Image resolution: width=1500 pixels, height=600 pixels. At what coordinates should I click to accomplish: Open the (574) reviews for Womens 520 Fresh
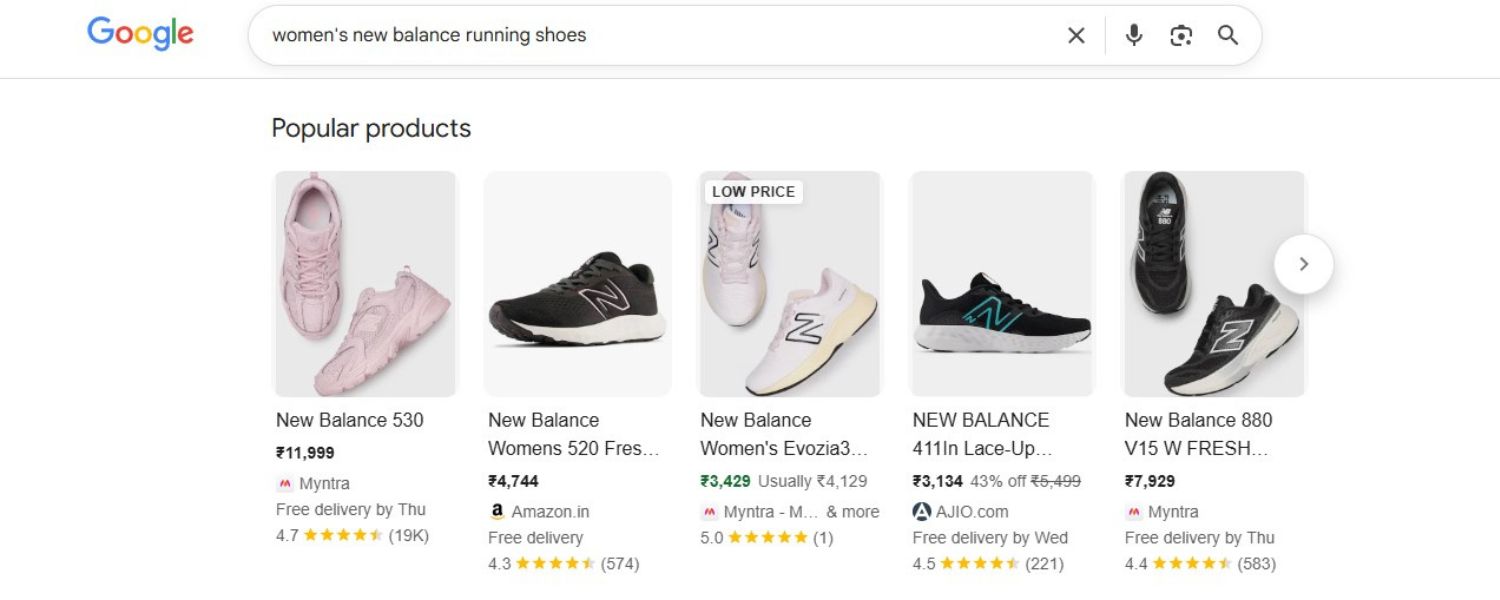click(621, 563)
